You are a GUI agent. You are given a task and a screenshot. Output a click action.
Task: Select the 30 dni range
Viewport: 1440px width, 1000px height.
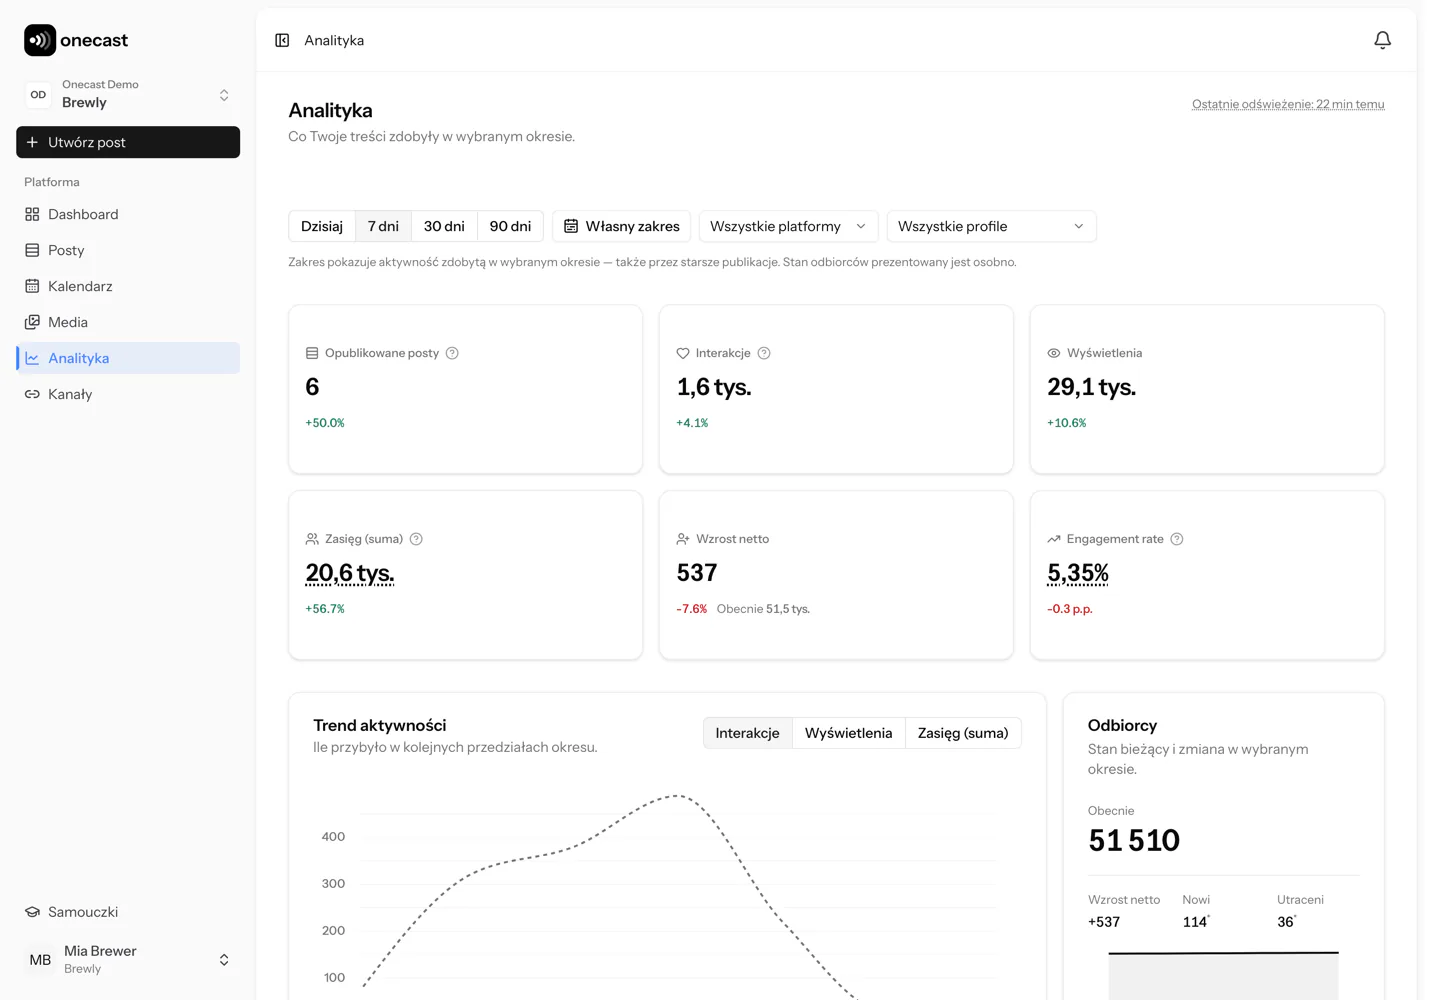coord(444,226)
